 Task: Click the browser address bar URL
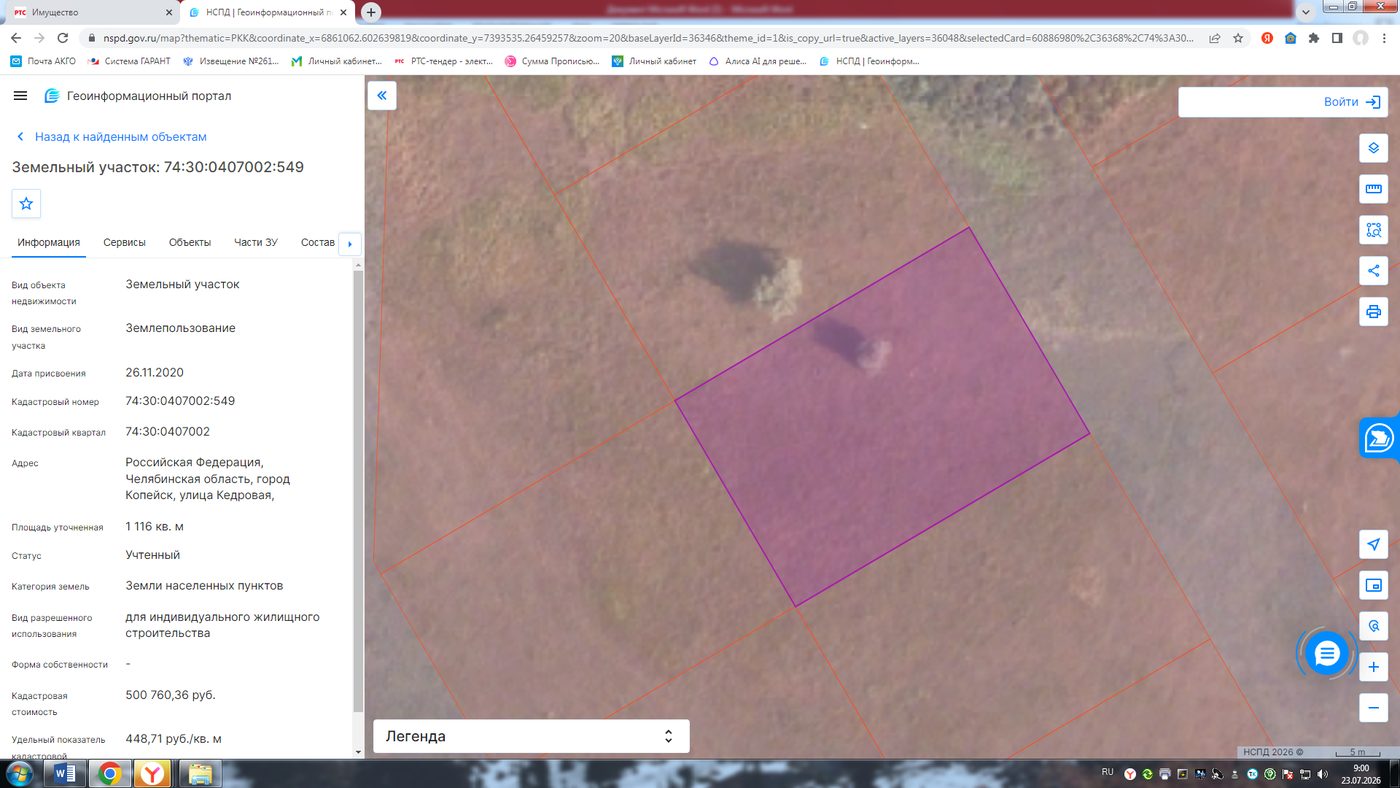648,38
